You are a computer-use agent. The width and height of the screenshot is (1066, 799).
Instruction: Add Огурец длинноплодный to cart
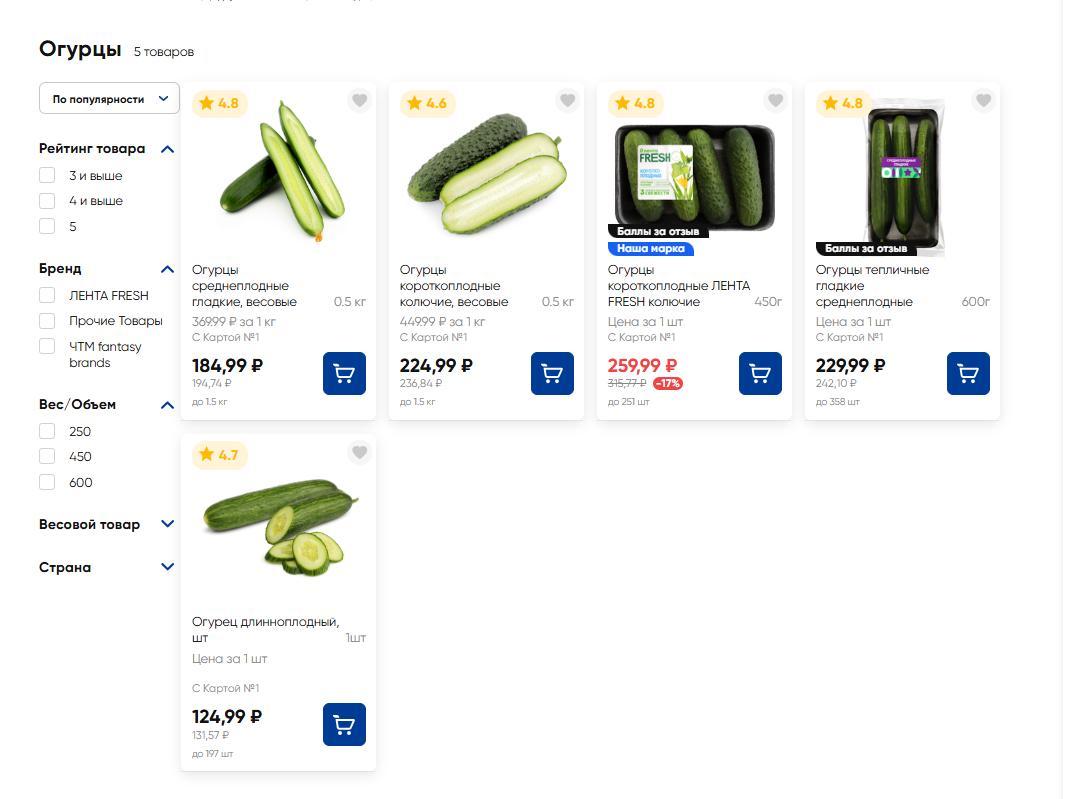click(x=344, y=725)
